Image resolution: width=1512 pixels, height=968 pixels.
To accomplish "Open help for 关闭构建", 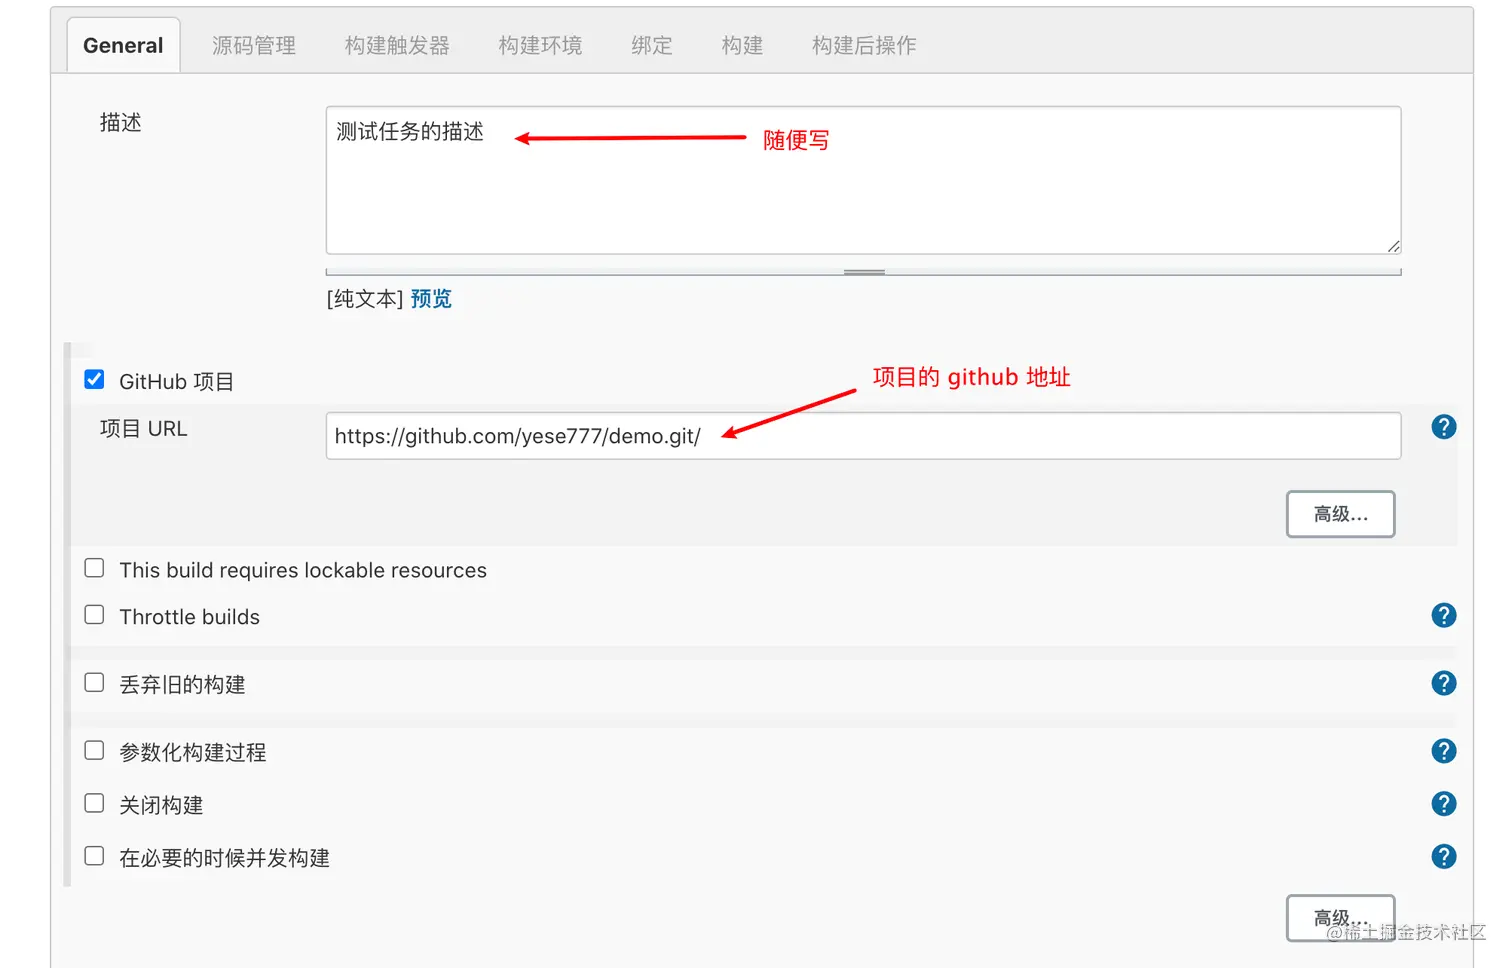I will click(x=1443, y=804).
